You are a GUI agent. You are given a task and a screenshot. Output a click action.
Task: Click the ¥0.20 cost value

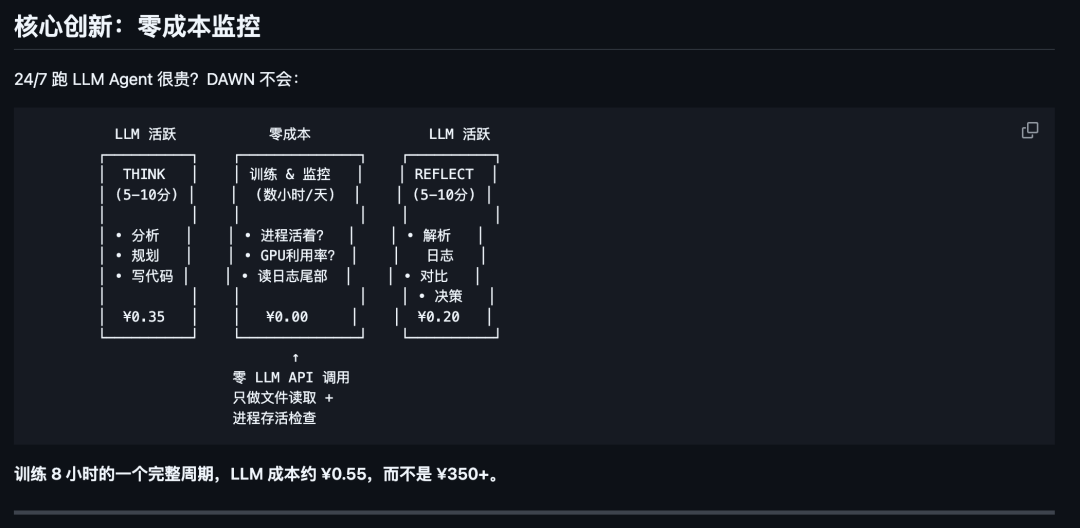click(438, 317)
